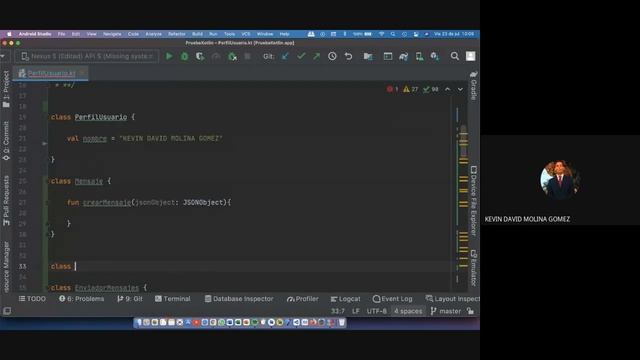Open the VCS menu
Screen dimensions: 640x360
[x=246, y=34]
